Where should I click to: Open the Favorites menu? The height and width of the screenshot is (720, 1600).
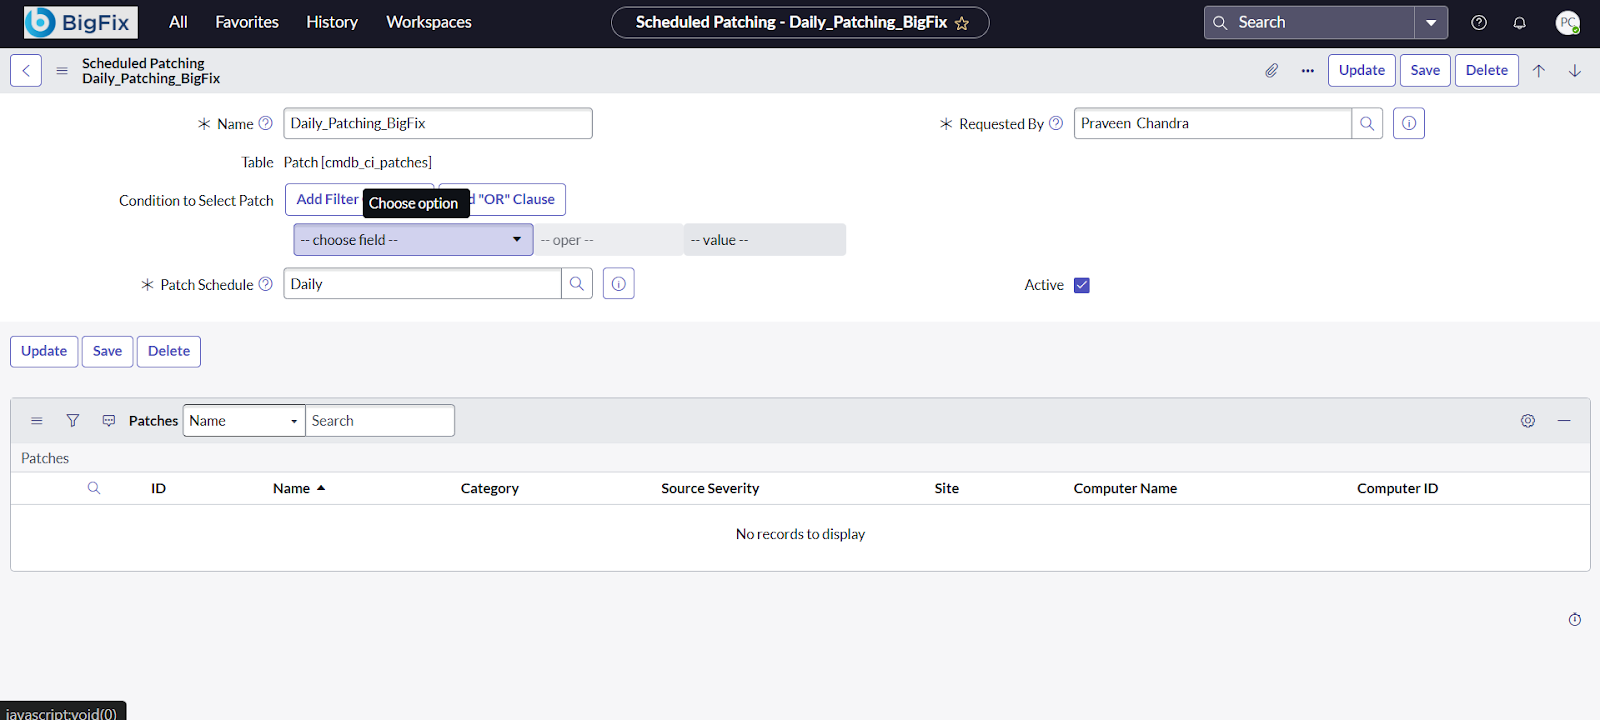pyautogui.click(x=247, y=22)
